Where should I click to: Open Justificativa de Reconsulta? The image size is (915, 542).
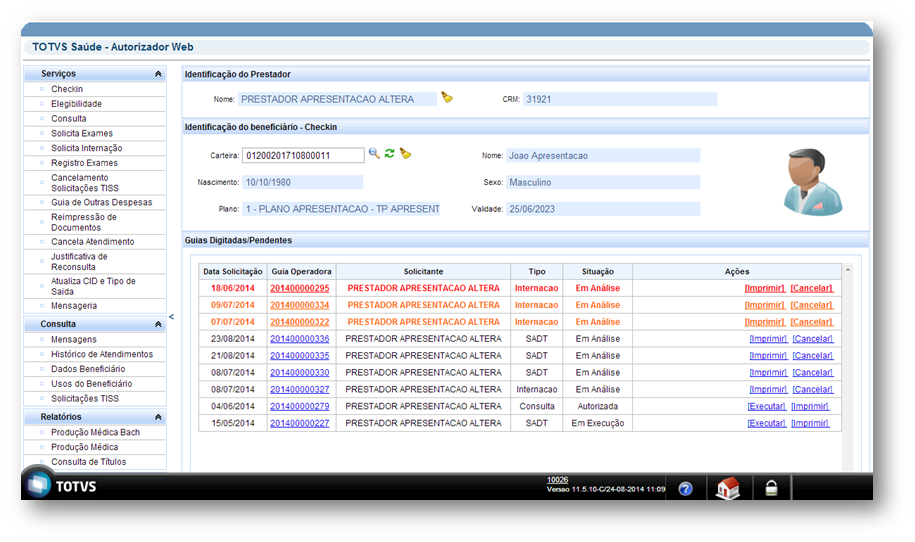(79, 261)
